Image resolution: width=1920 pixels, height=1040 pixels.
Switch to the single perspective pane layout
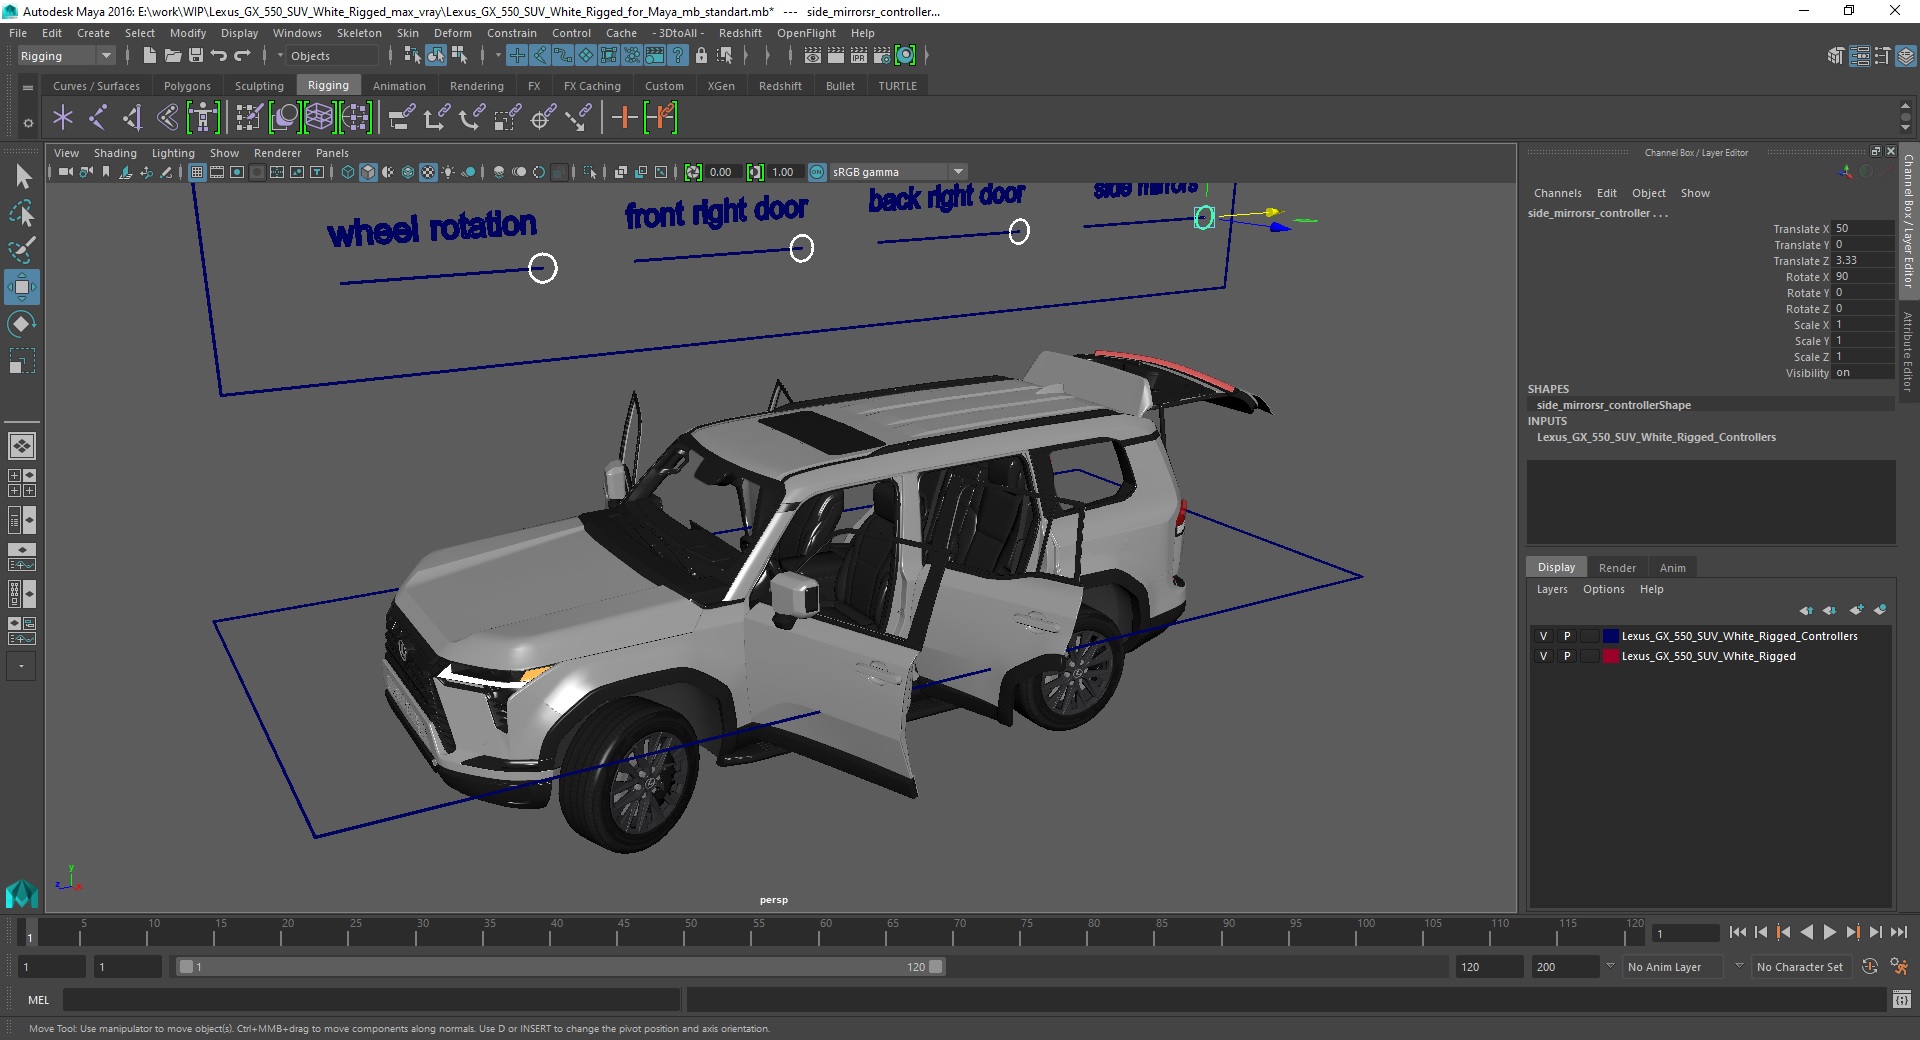coord(22,446)
